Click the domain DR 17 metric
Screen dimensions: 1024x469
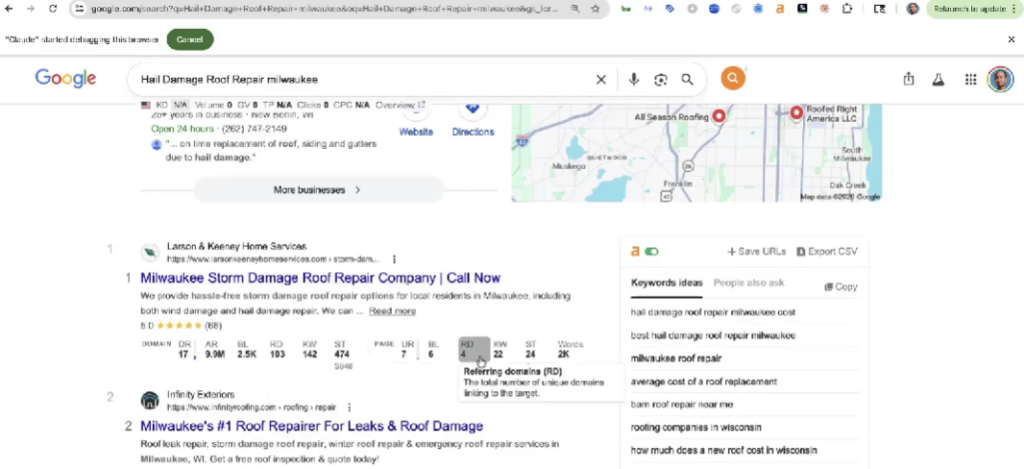(x=184, y=349)
